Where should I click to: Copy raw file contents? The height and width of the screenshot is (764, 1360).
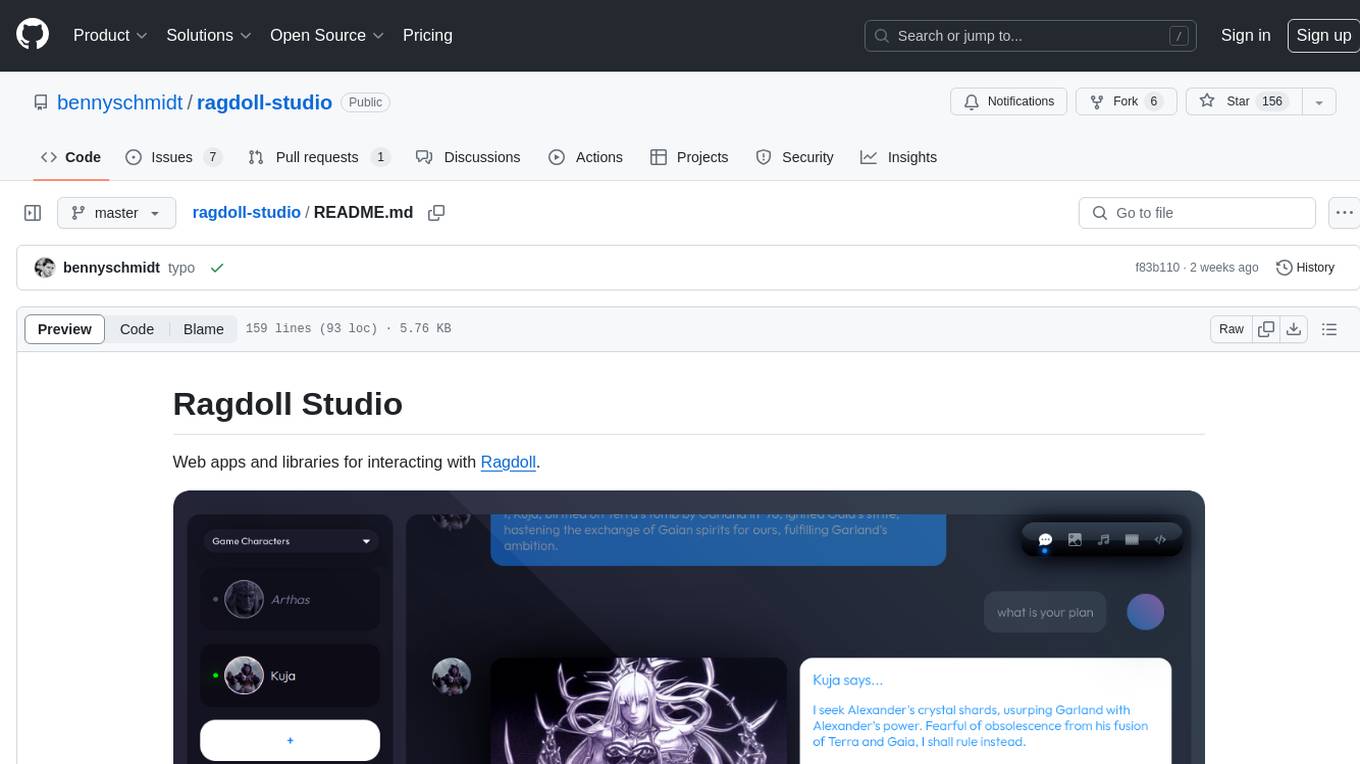pyautogui.click(x=1266, y=329)
